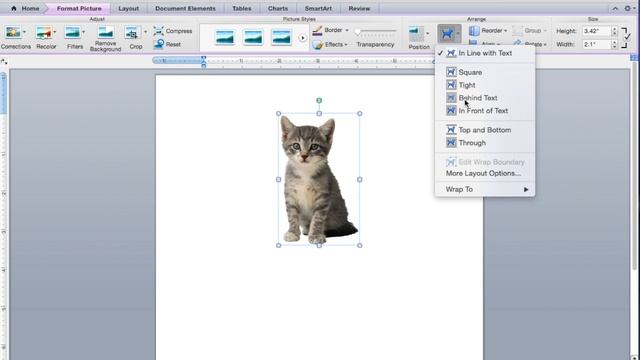Open the Tables tab

pyautogui.click(x=242, y=8)
